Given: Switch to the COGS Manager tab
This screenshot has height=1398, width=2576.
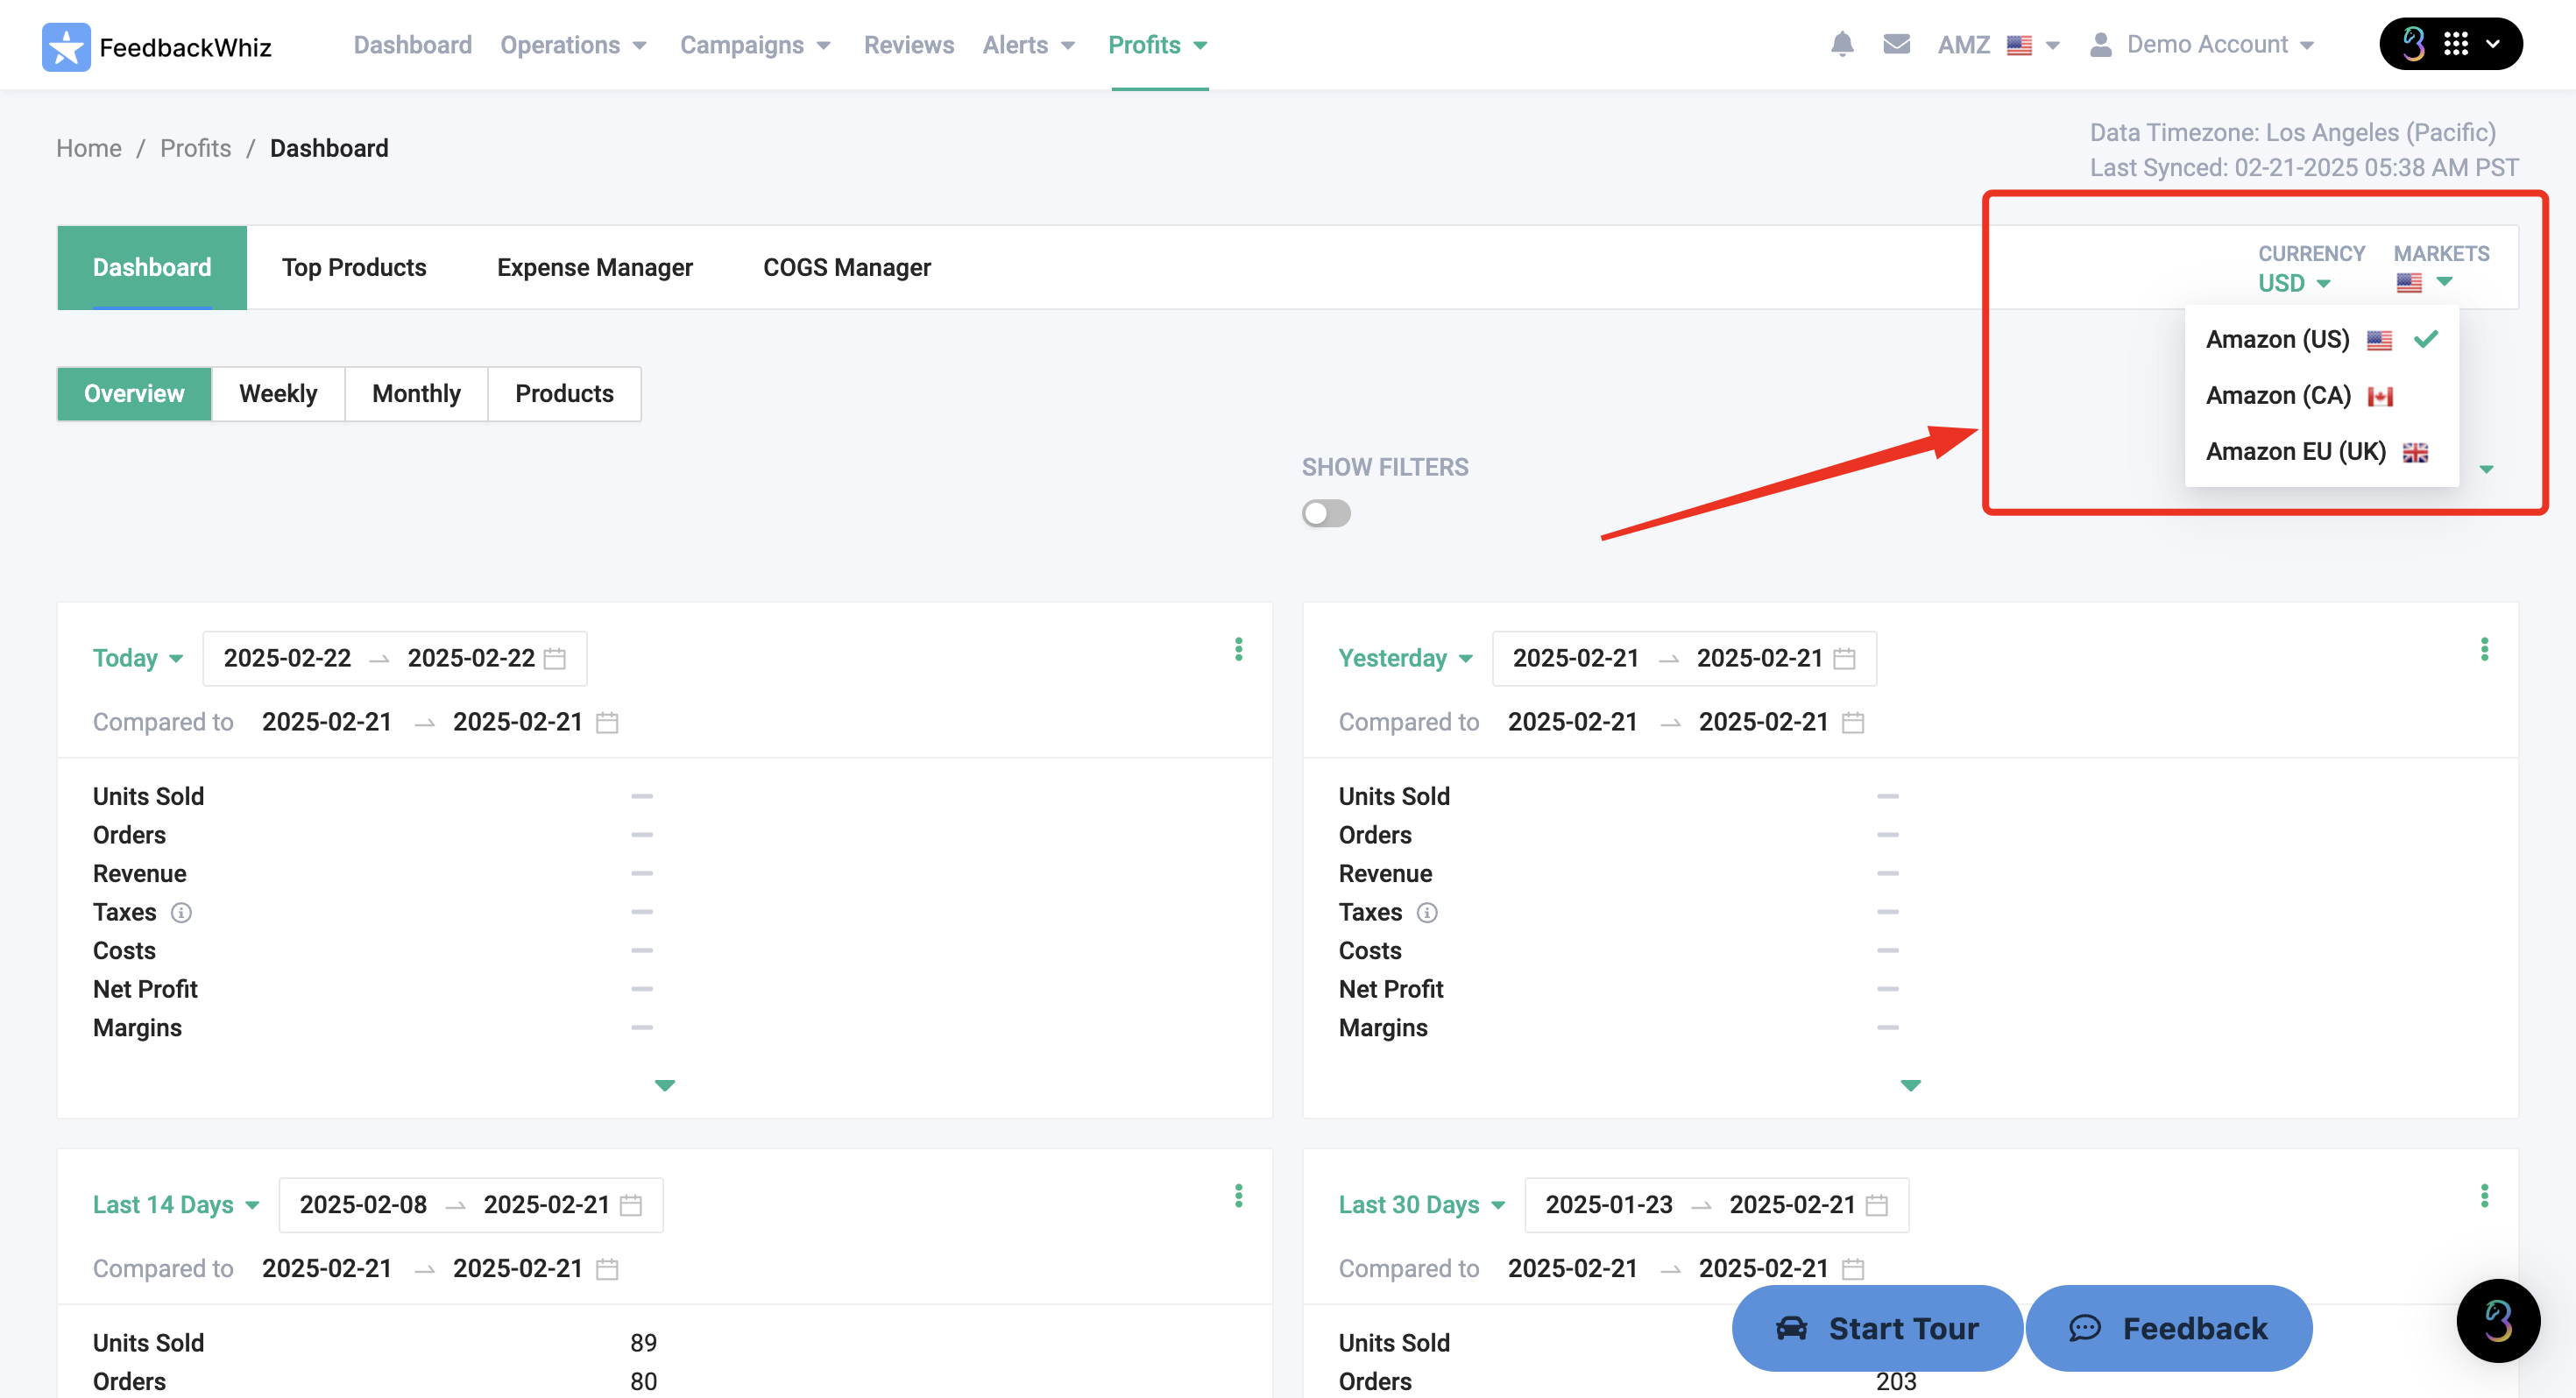Looking at the screenshot, I should click(847, 267).
